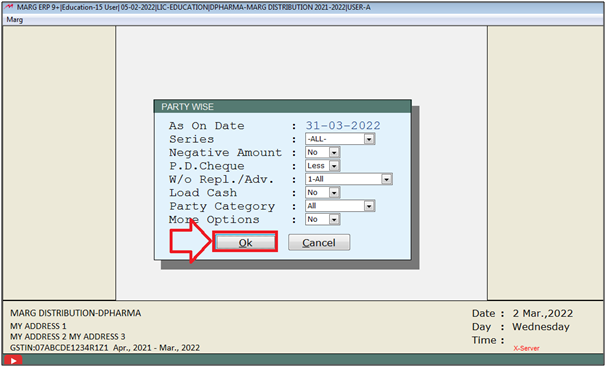Open the Party Category dropdown

pos(340,206)
